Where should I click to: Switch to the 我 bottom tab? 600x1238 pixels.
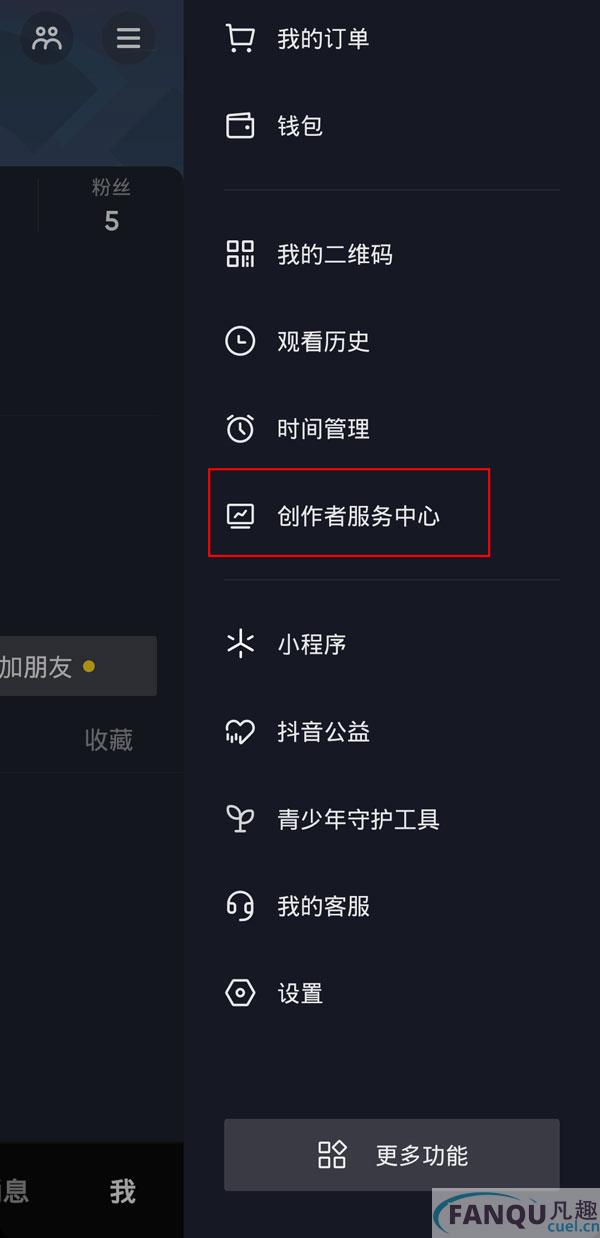click(123, 1191)
